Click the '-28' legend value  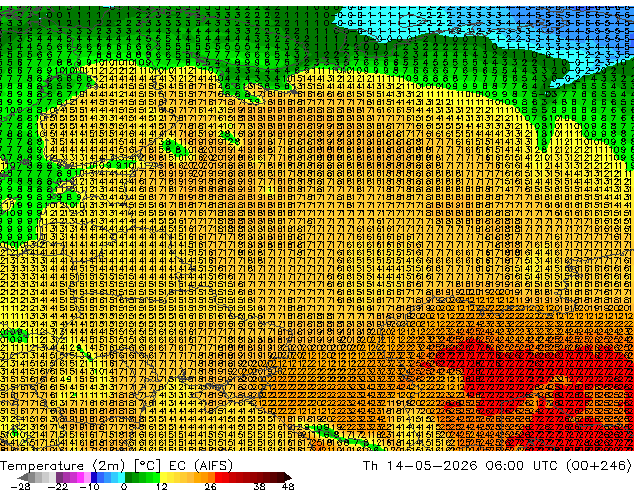(x=21, y=486)
